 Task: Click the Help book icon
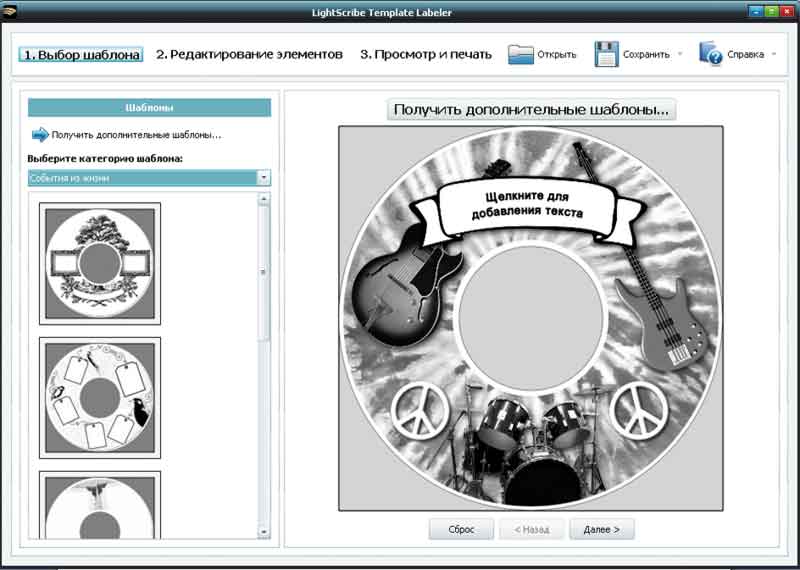(x=710, y=54)
